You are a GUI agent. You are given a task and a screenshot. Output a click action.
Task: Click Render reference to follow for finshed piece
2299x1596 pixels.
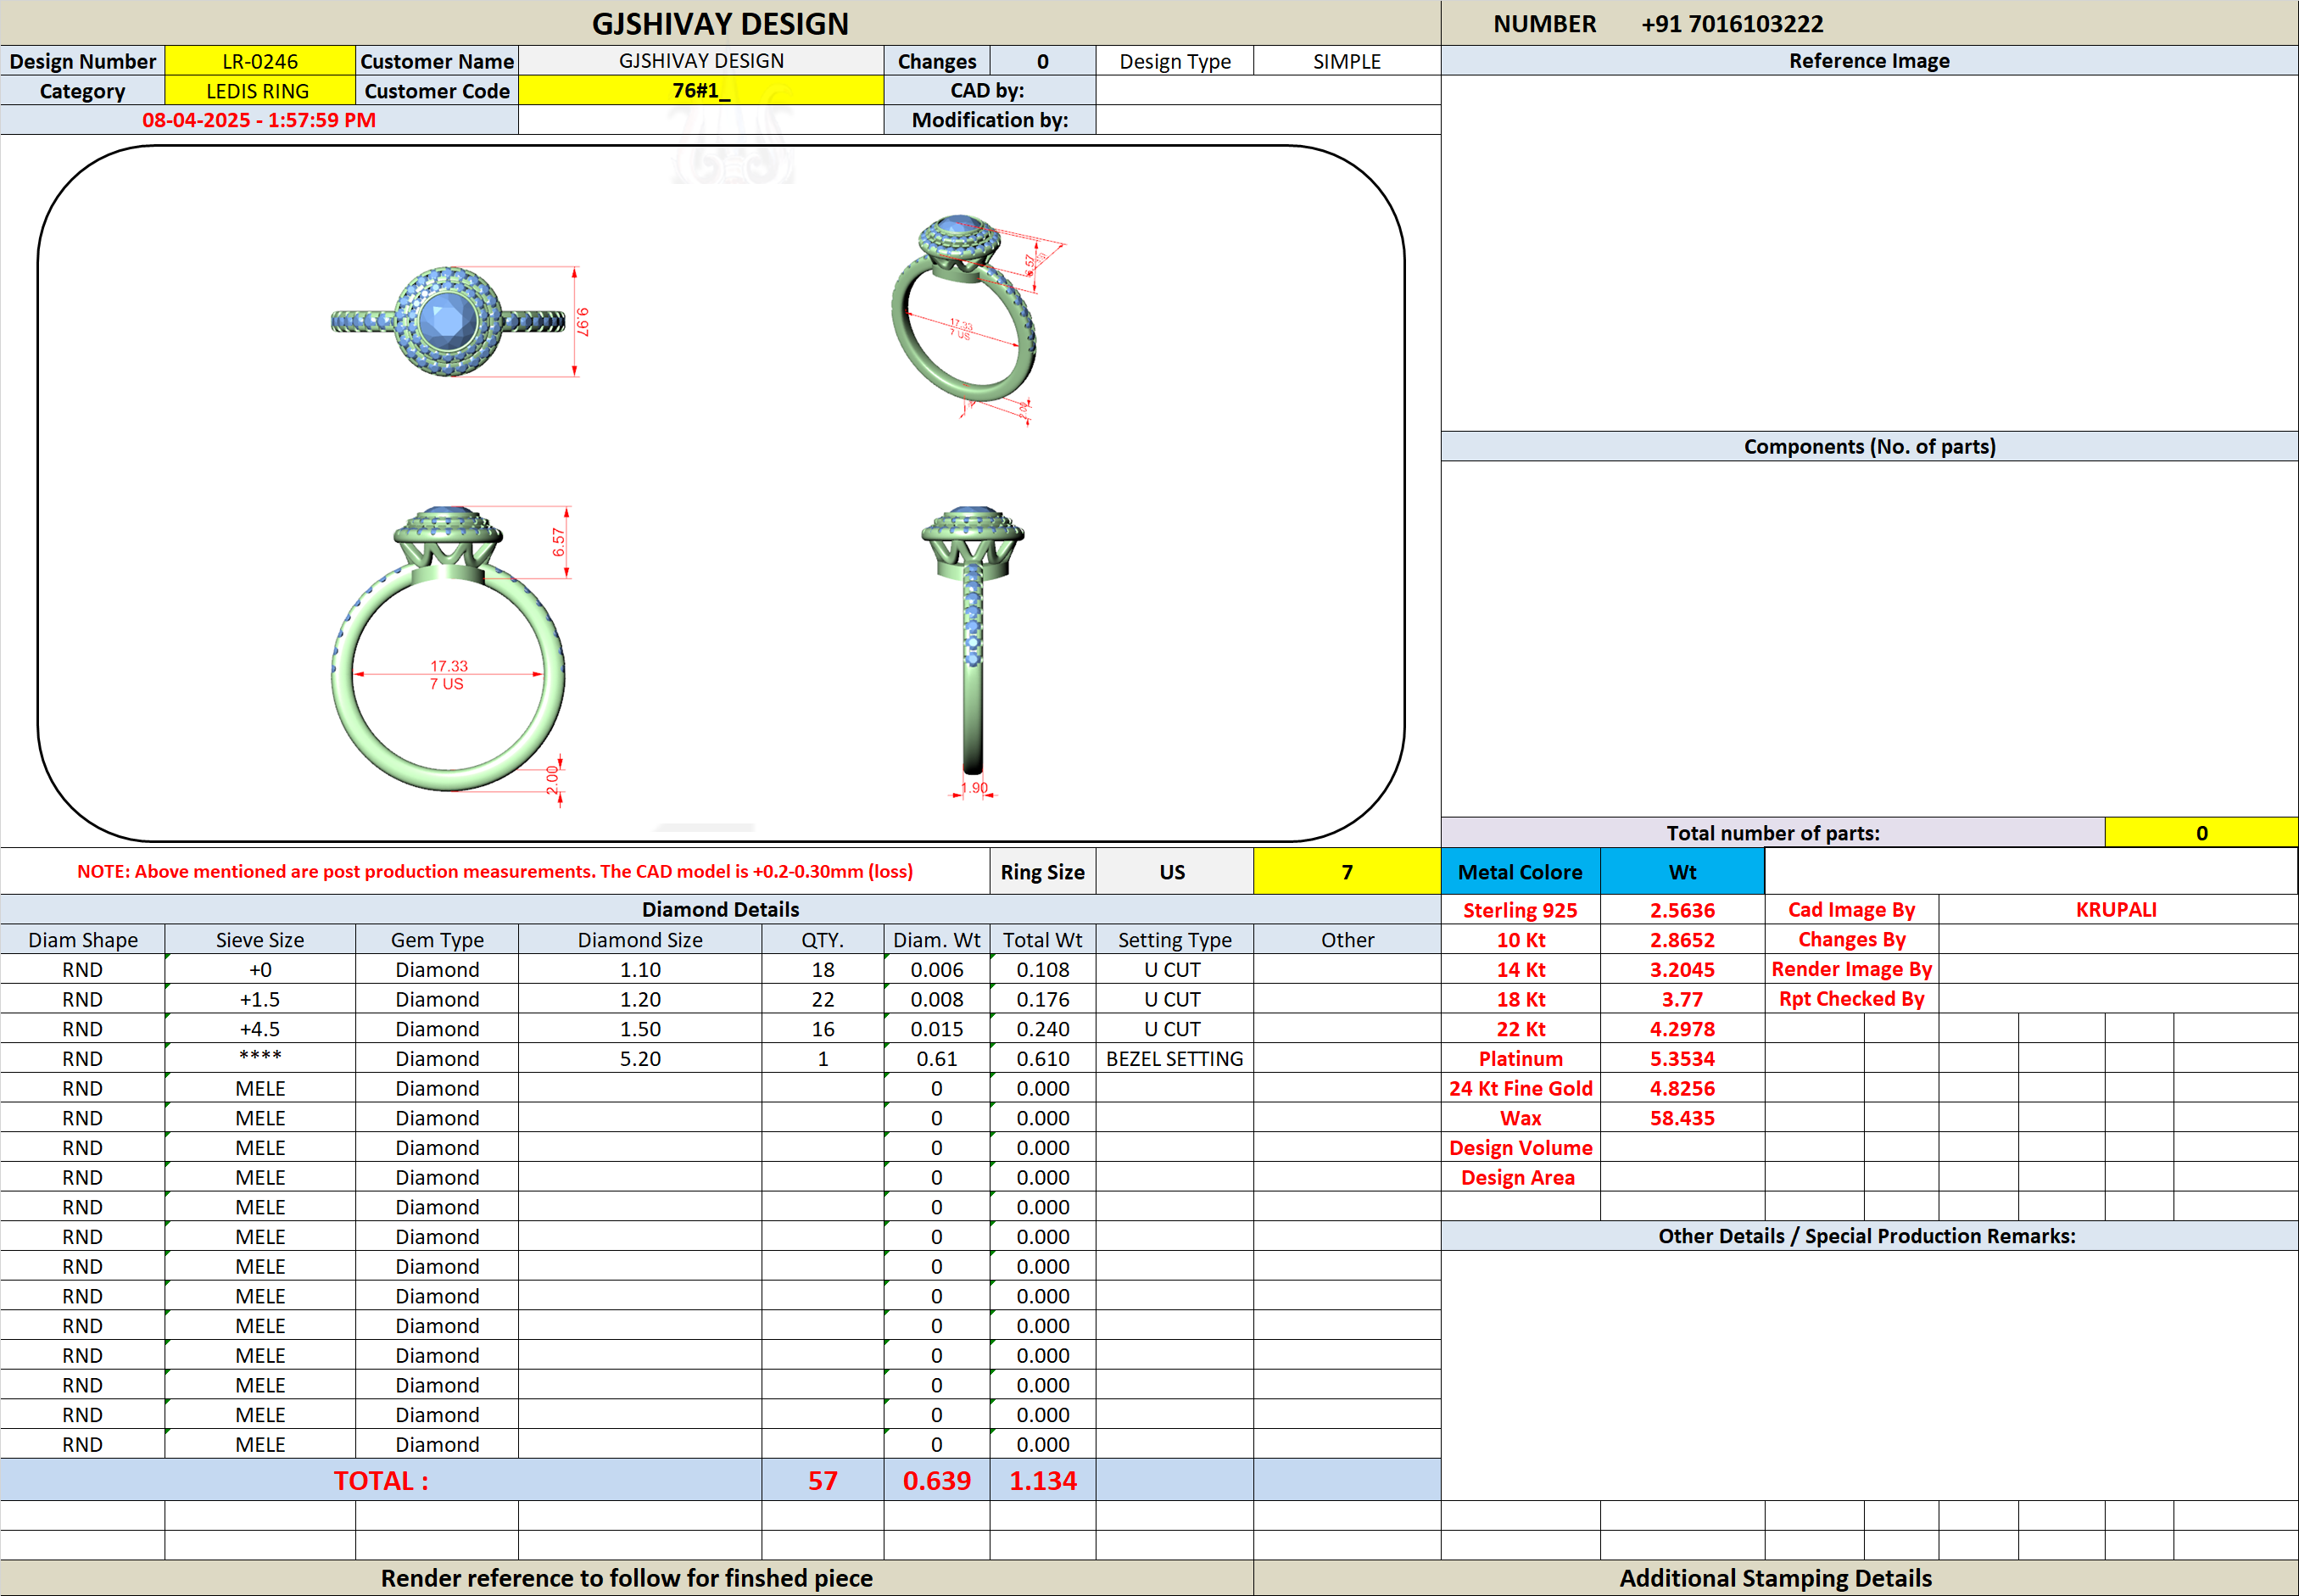[x=627, y=1578]
